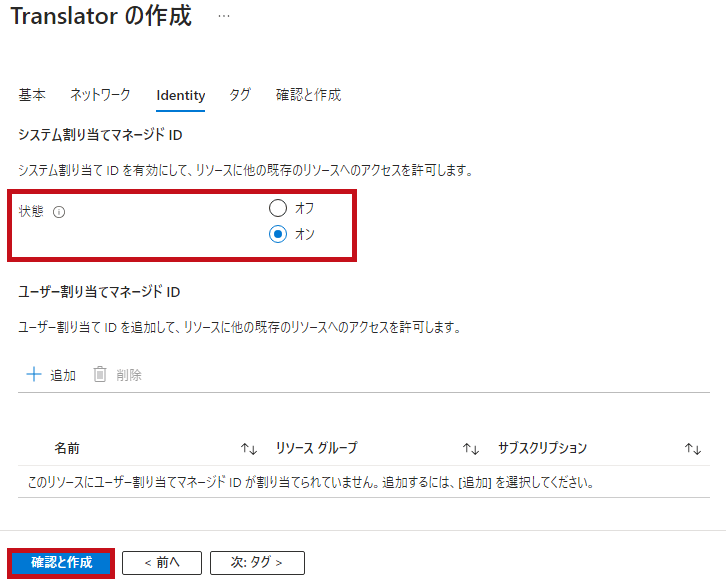Viewport: 726px width, 582px height.
Task: Click the システム割り当てマネージド ID heading
Action: pyautogui.click(x=100, y=135)
